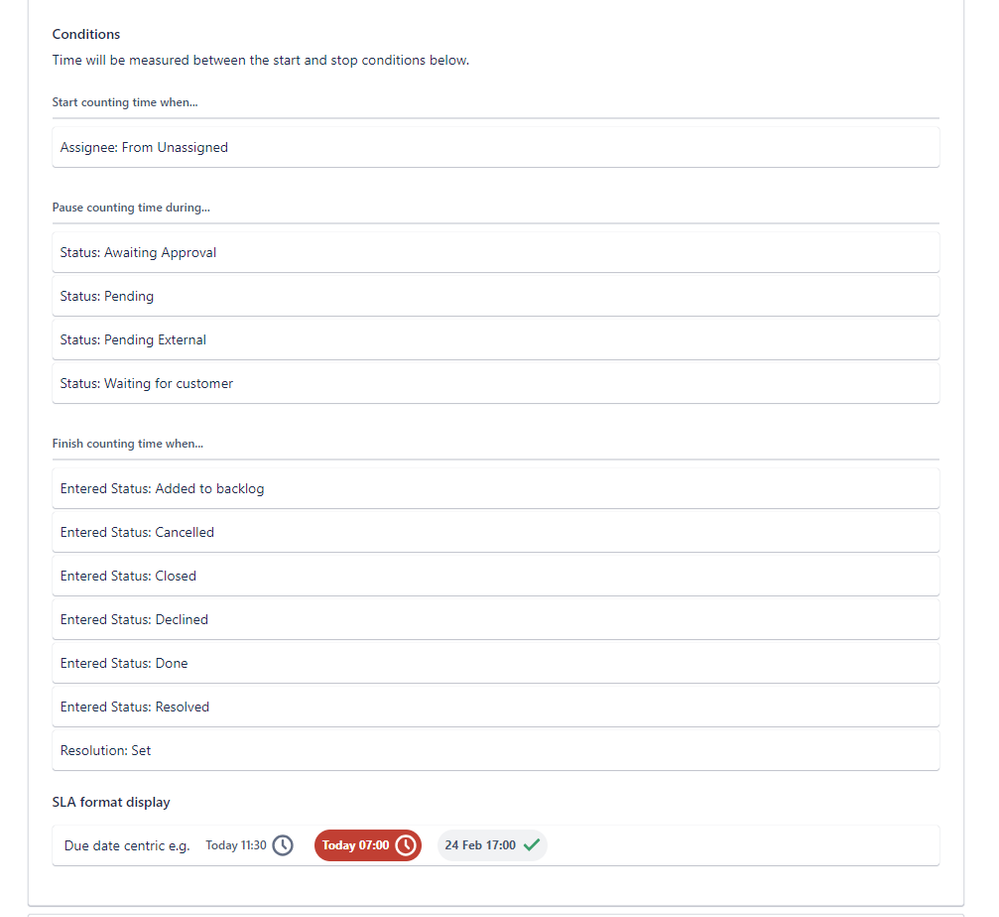Select the Status: Pending pause condition
The height and width of the screenshot is (917, 999).
(x=496, y=295)
